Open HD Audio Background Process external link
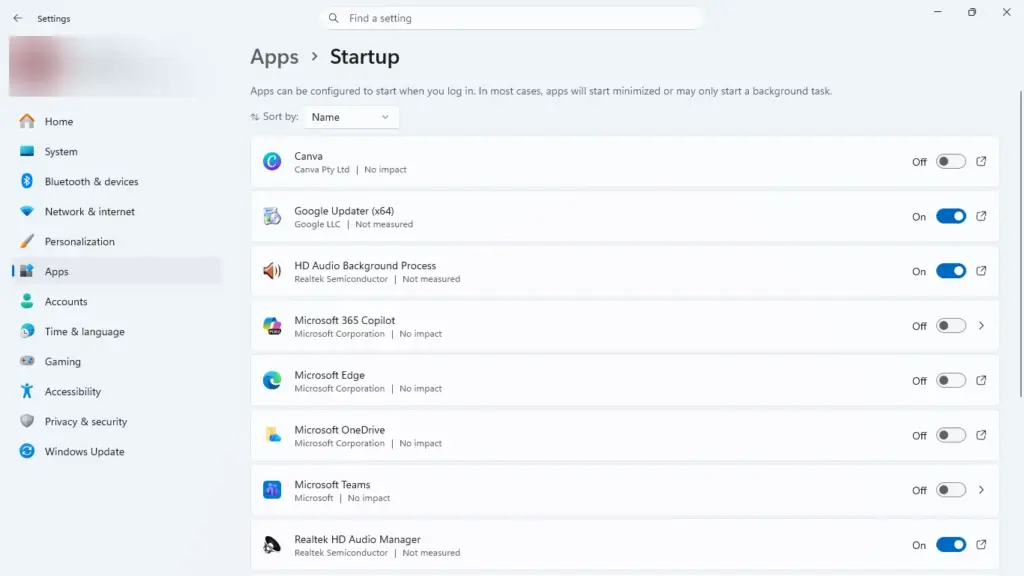This screenshot has height=576, width=1024. 981,271
